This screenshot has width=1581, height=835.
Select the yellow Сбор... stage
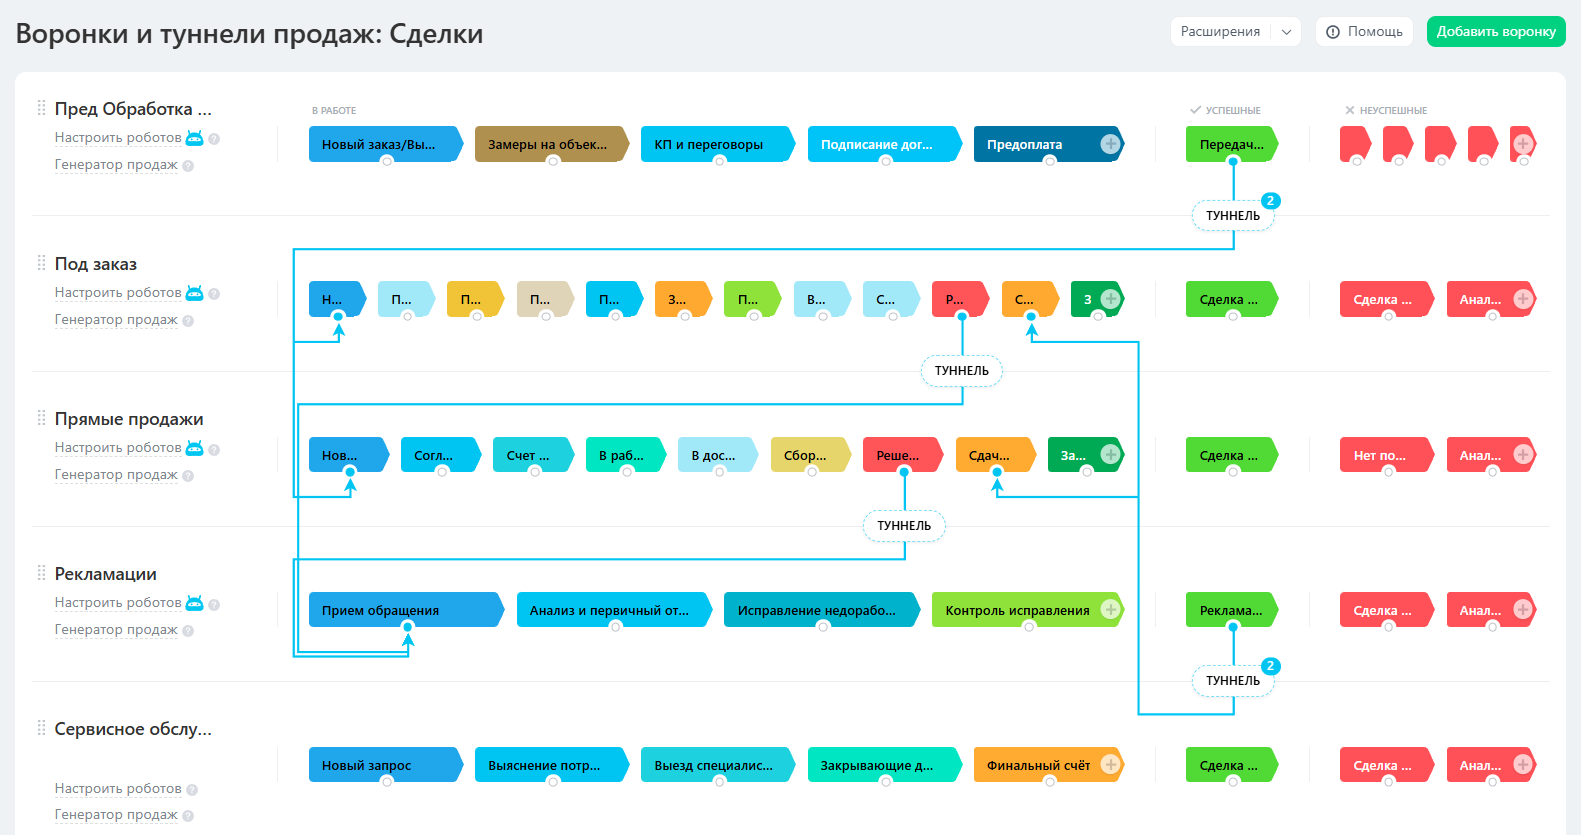click(810, 455)
